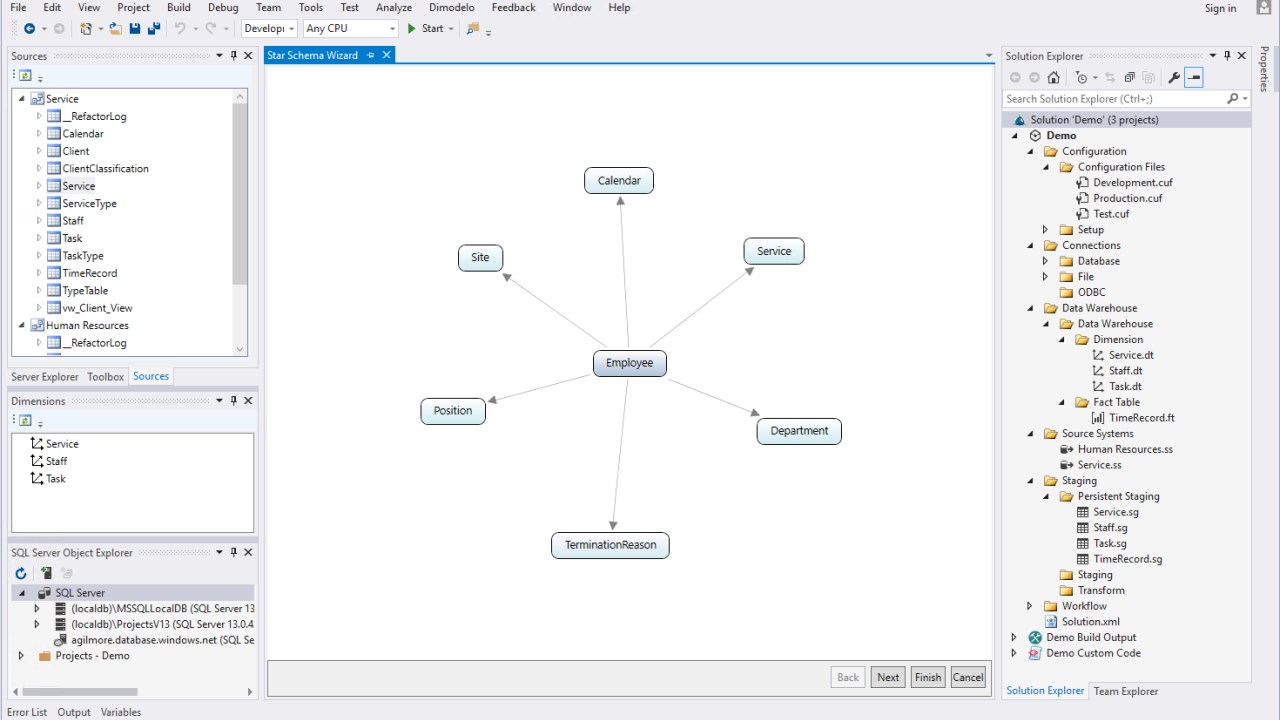Collapse the Data Warehouse top-level folder
The height and width of the screenshot is (720, 1280).
tap(1030, 308)
